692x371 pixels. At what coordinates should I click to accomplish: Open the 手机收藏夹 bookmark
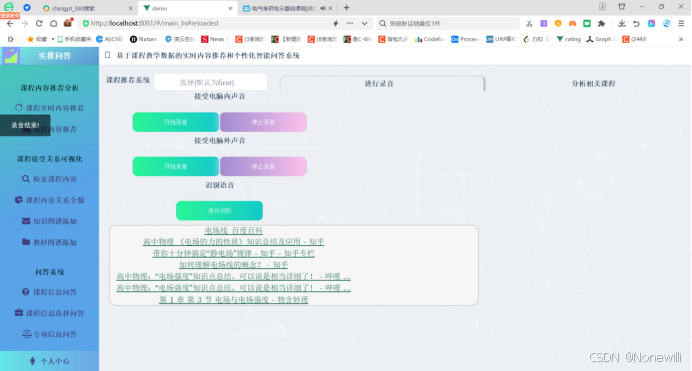[x=74, y=39]
